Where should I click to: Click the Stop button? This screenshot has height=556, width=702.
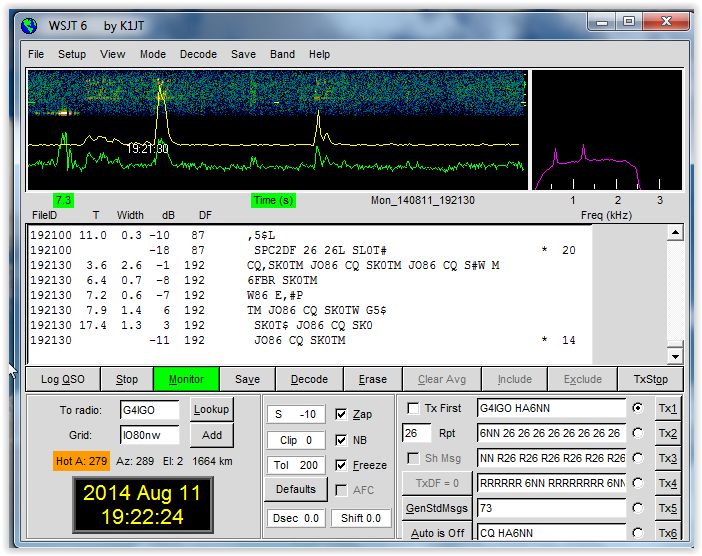coord(127,379)
